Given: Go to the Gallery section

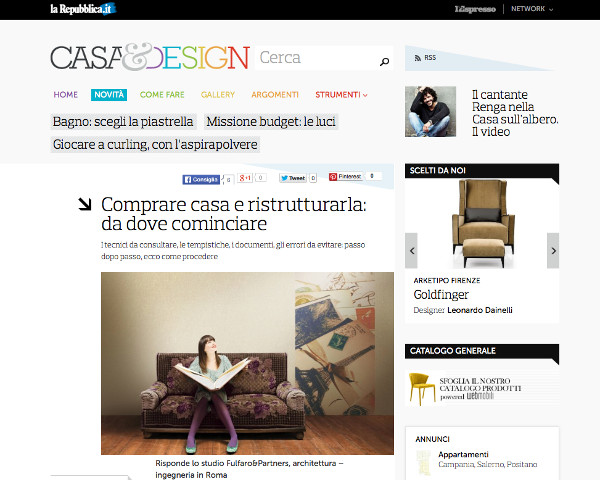Looking at the screenshot, I should click(x=218, y=95).
